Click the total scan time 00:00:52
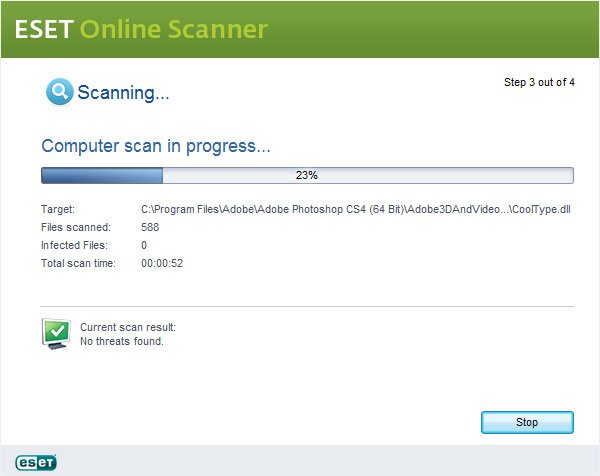 click(162, 263)
